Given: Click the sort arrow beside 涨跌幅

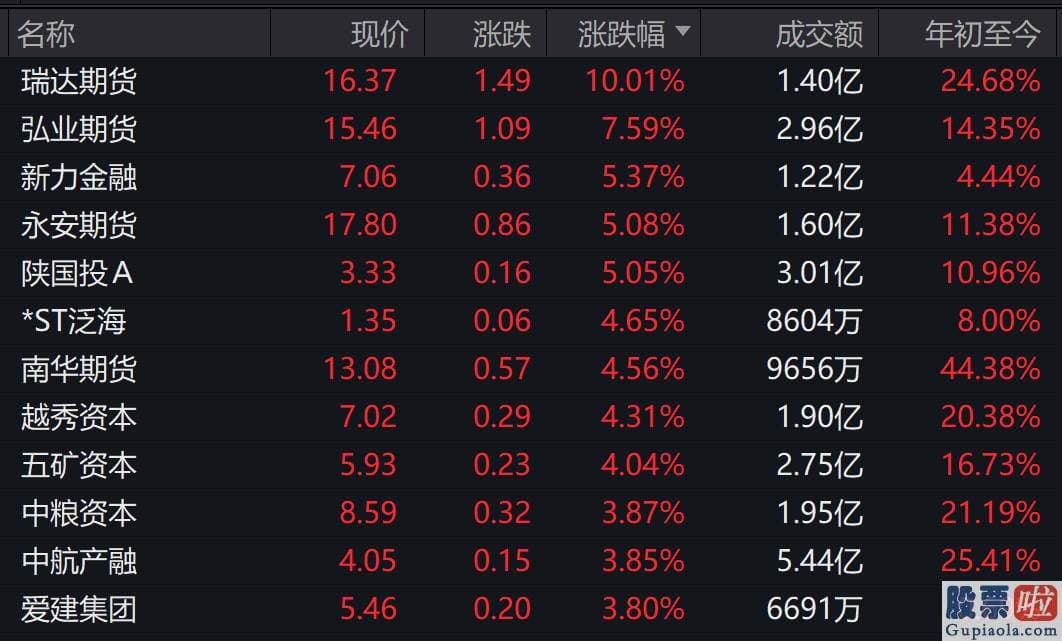Looking at the screenshot, I should point(683,30).
